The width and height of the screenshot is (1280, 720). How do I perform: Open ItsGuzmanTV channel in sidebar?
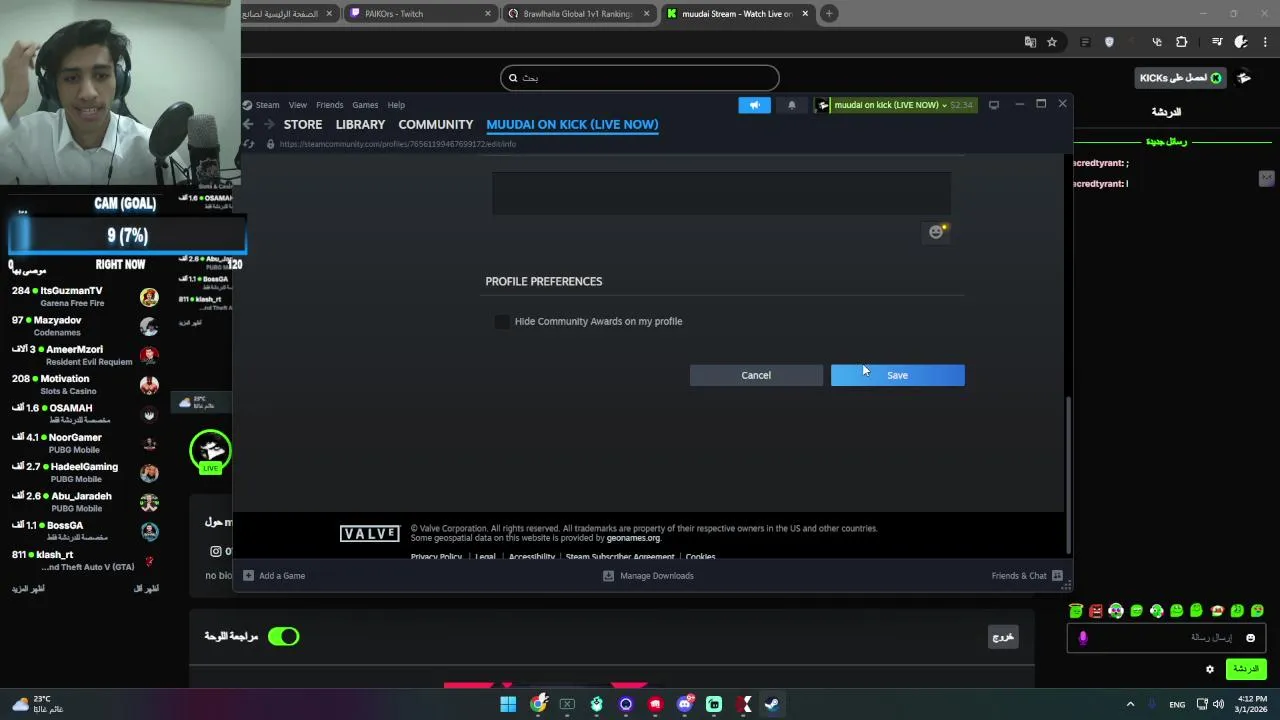pyautogui.click(x=84, y=297)
